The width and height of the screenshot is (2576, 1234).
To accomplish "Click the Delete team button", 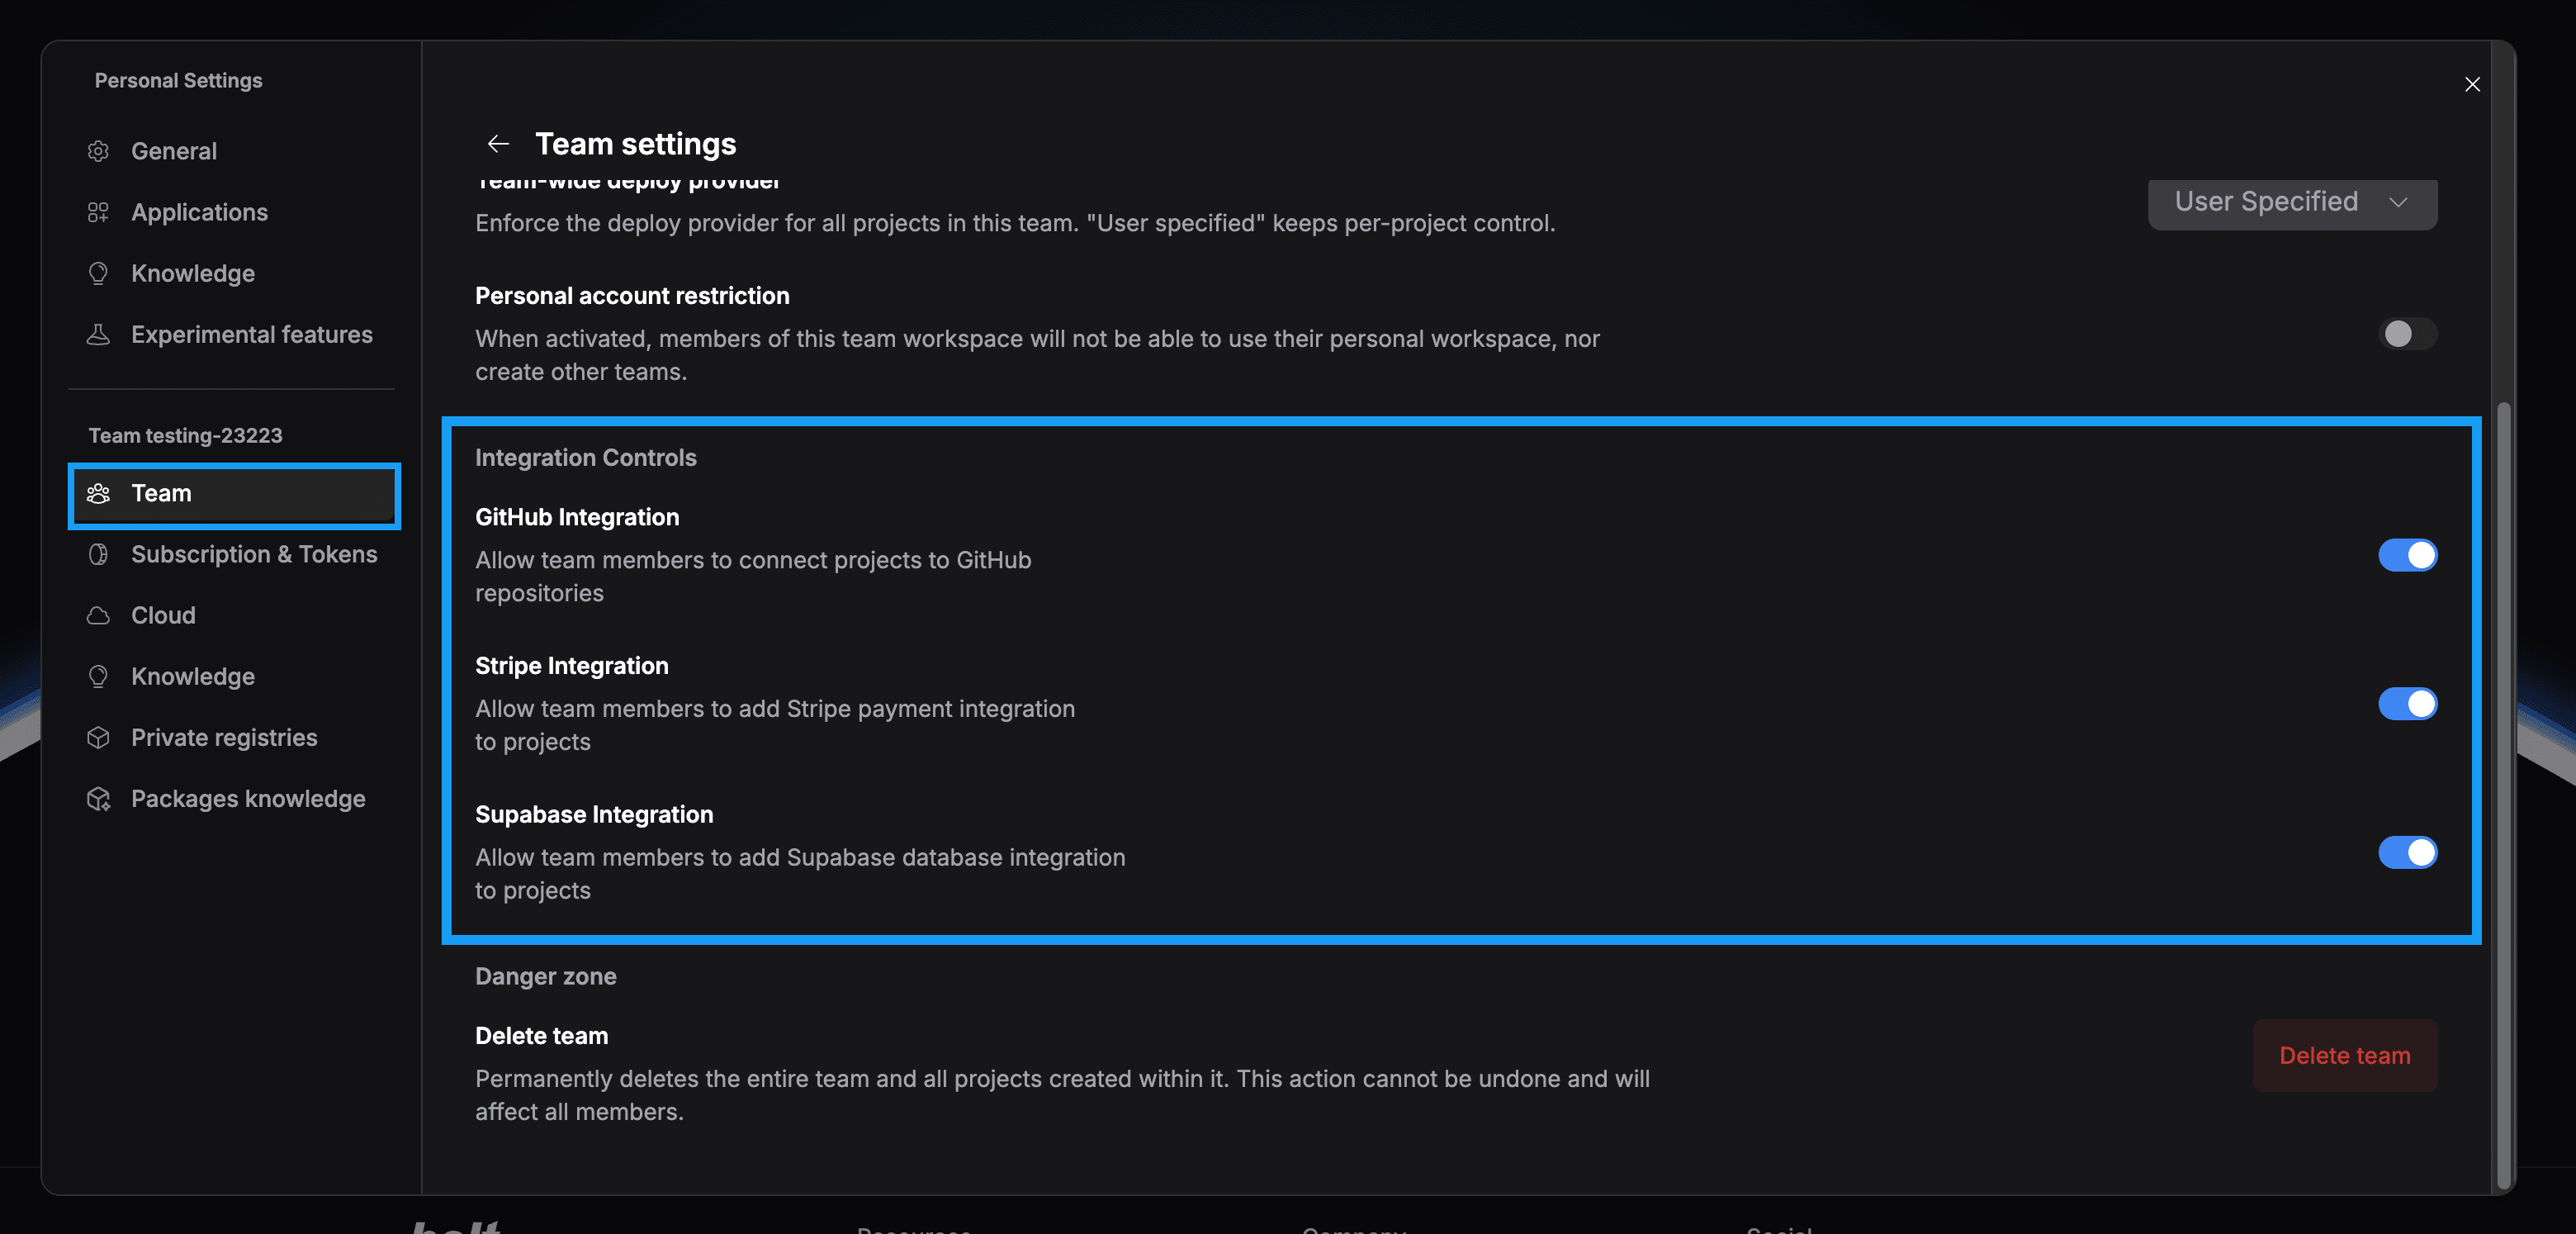I will coord(2344,1055).
